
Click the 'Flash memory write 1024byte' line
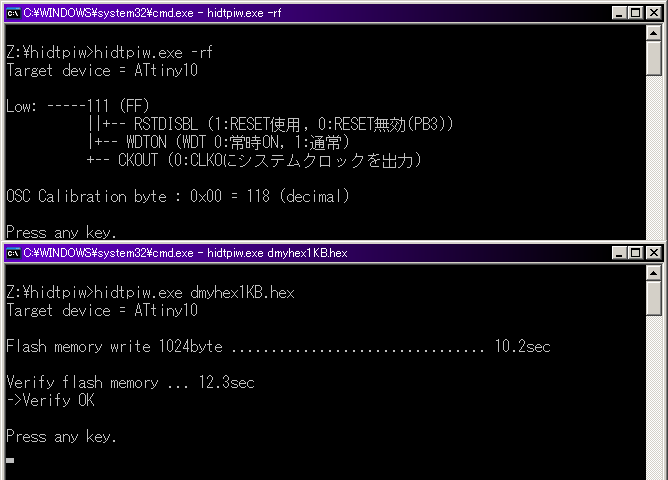click(278, 346)
